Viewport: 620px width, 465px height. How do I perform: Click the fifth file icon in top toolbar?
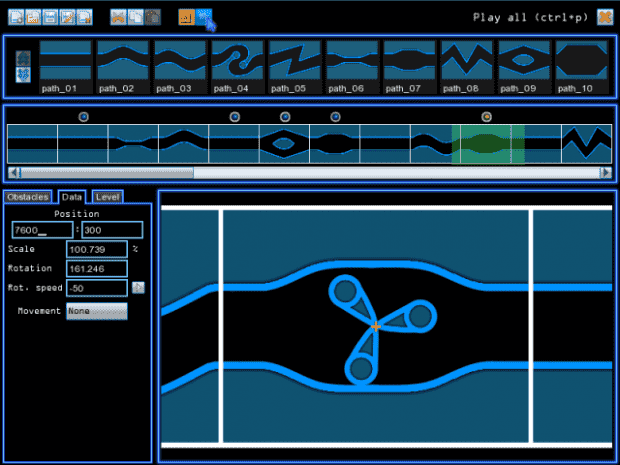[84, 17]
